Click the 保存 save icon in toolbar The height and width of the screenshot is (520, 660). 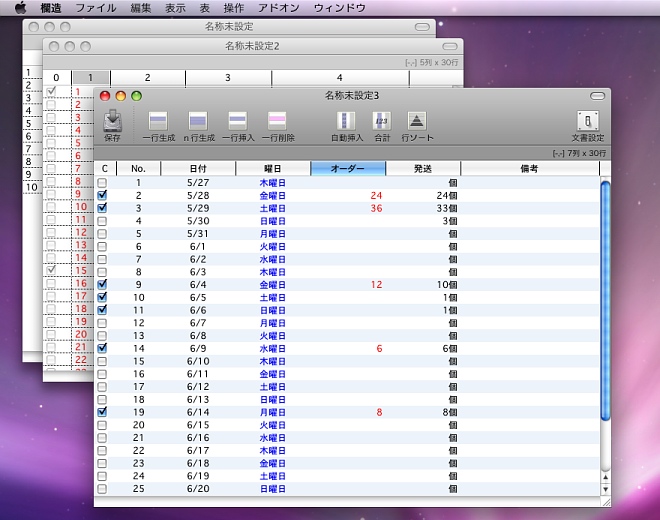point(113,122)
